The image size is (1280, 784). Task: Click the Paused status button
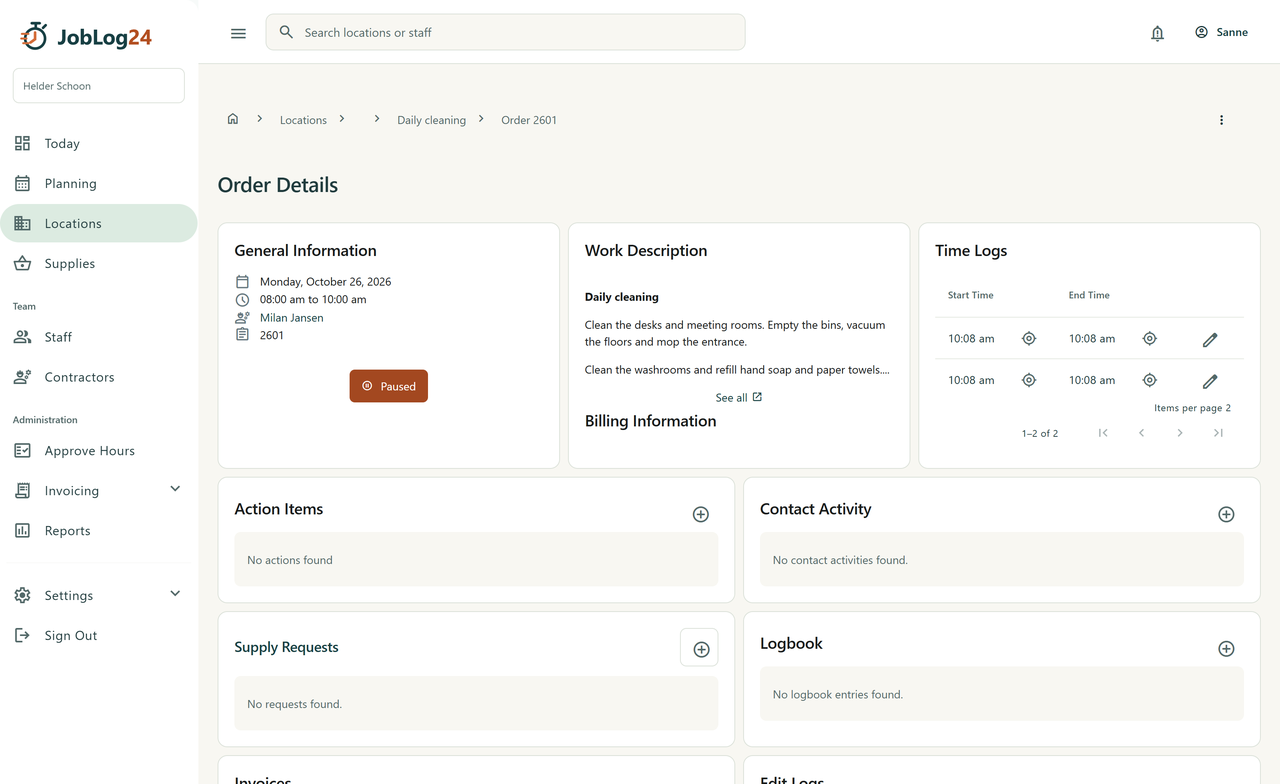click(388, 386)
